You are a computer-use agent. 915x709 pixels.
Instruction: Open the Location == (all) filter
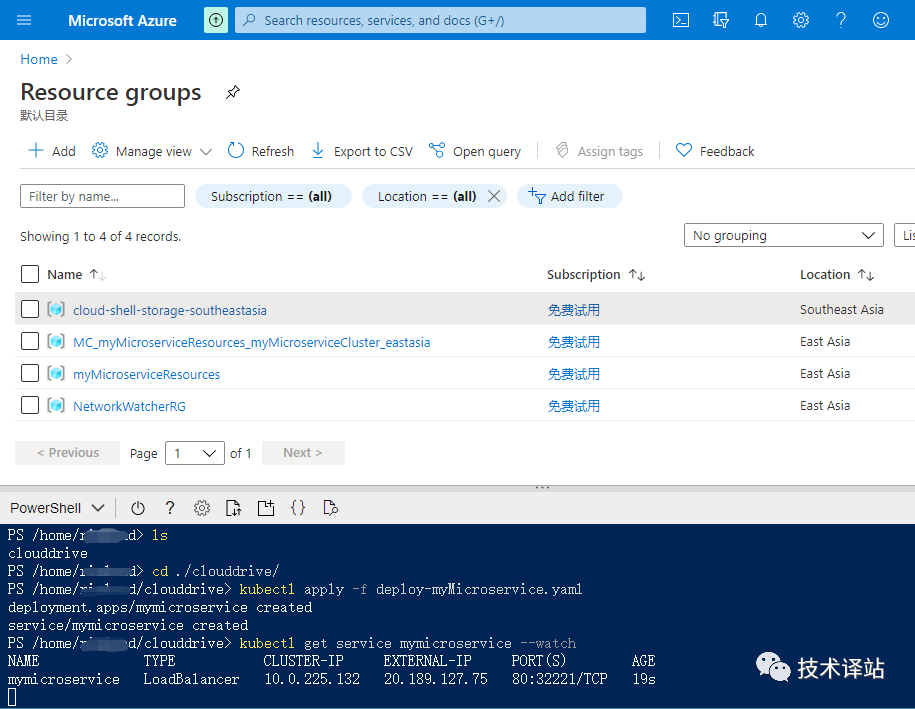(x=427, y=196)
